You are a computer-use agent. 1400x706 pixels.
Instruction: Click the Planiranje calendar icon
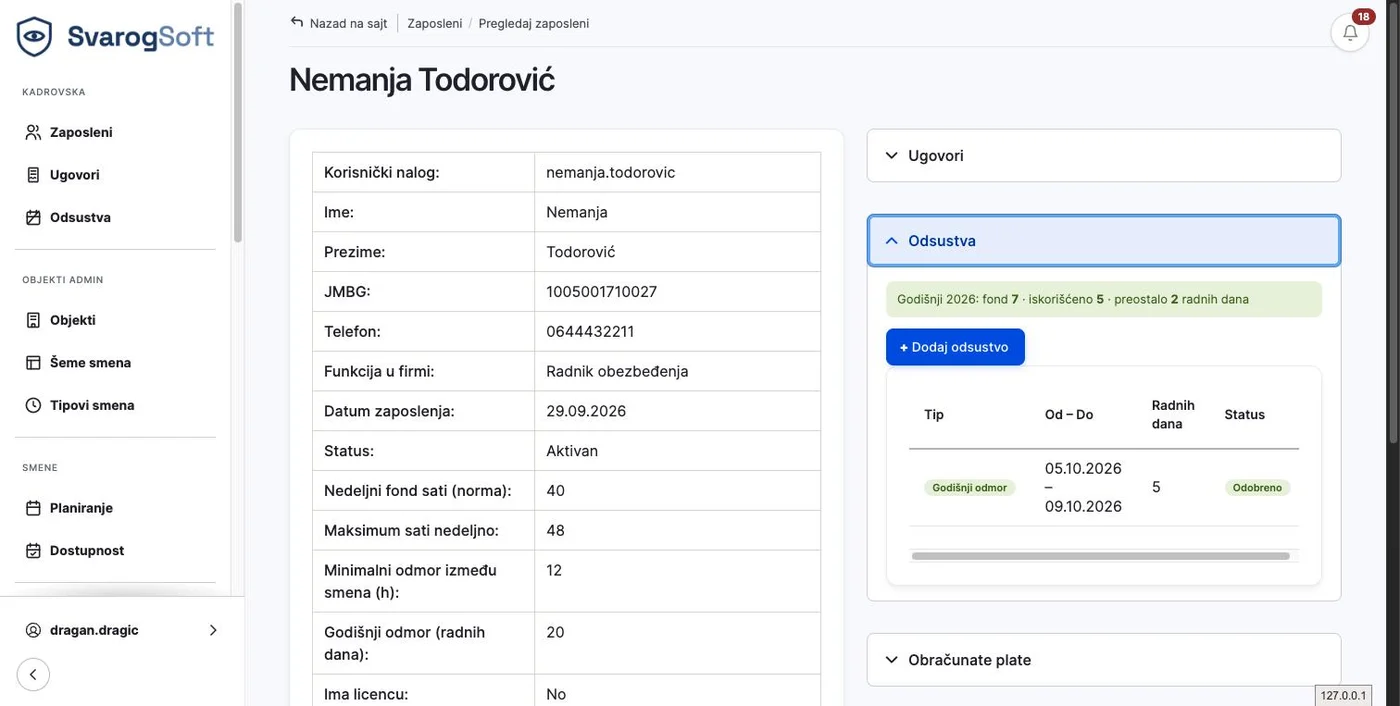pos(33,508)
